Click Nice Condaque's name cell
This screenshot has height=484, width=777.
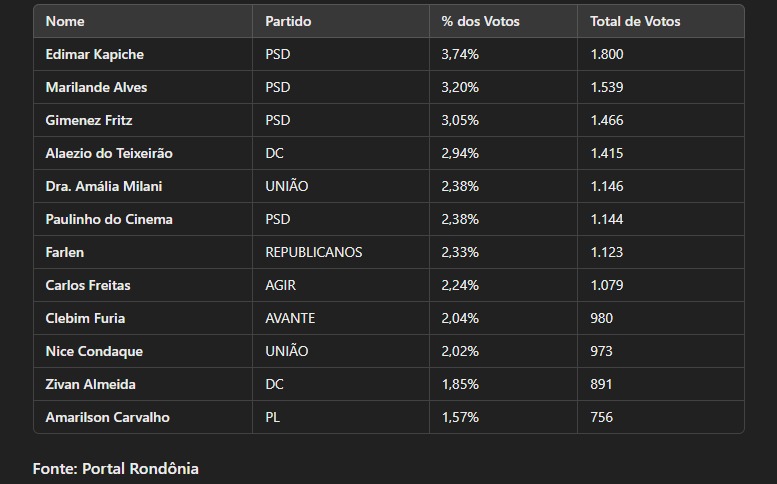tap(94, 351)
